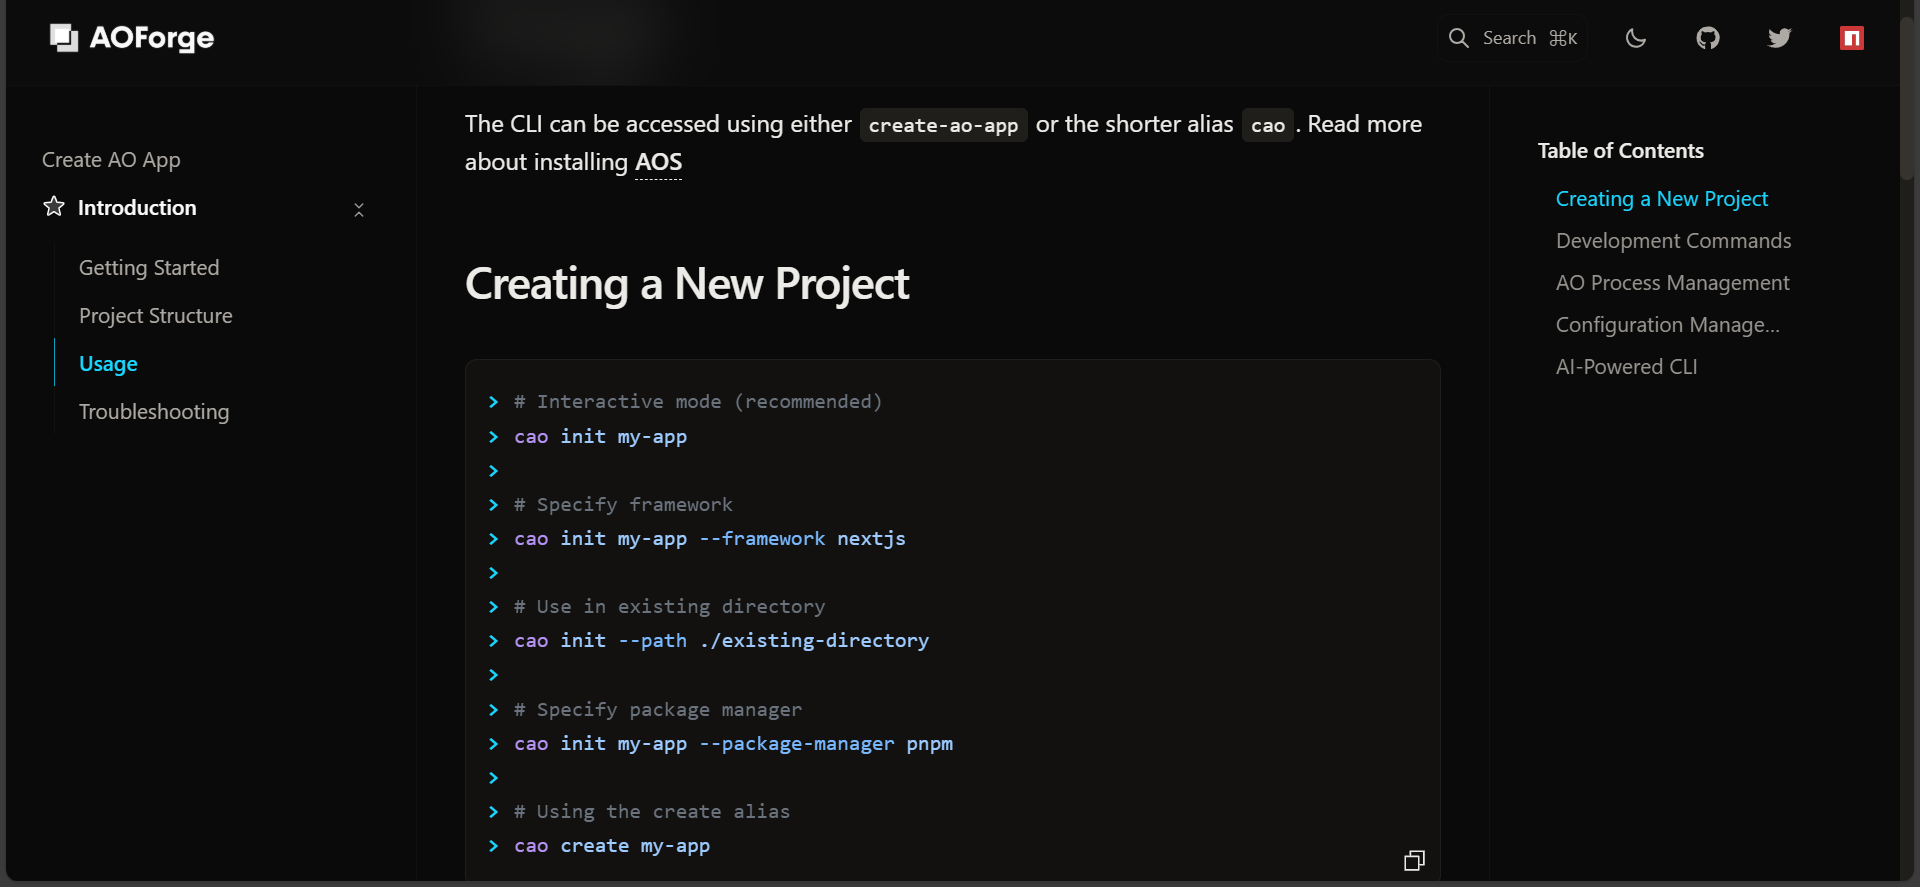This screenshot has width=1920, height=887.
Task: Toggle dark mode moon icon
Action: click(x=1636, y=38)
